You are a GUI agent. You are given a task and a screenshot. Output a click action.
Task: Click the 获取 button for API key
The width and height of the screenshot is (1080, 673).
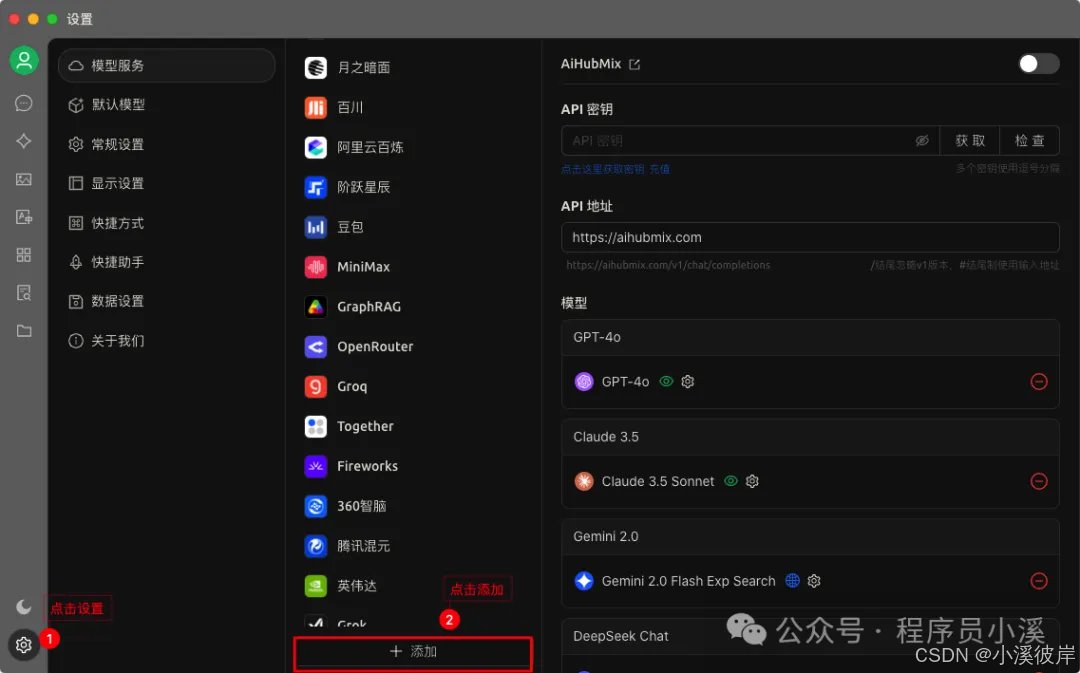tap(970, 141)
